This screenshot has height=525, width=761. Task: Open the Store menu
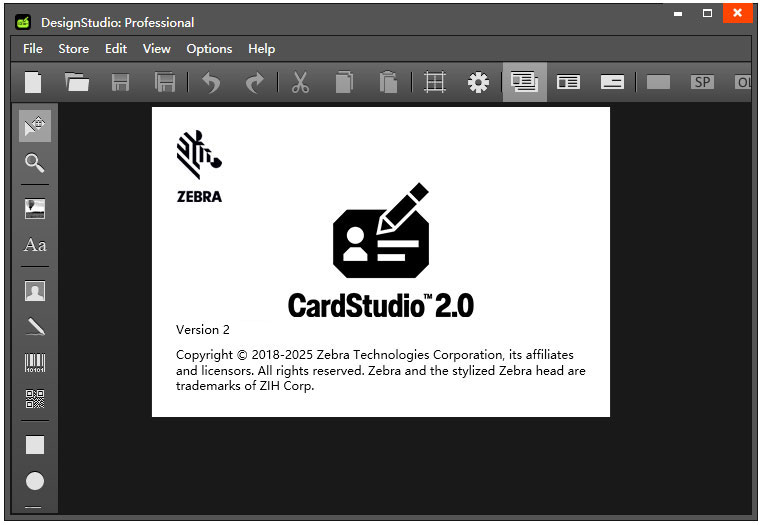[x=73, y=49]
